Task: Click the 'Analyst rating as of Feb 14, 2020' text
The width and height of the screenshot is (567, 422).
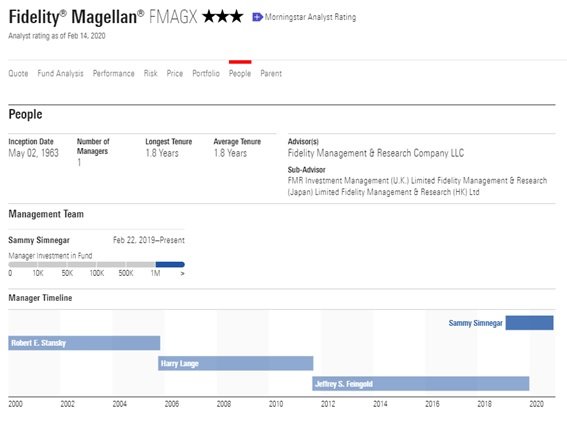Action: click(x=57, y=35)
